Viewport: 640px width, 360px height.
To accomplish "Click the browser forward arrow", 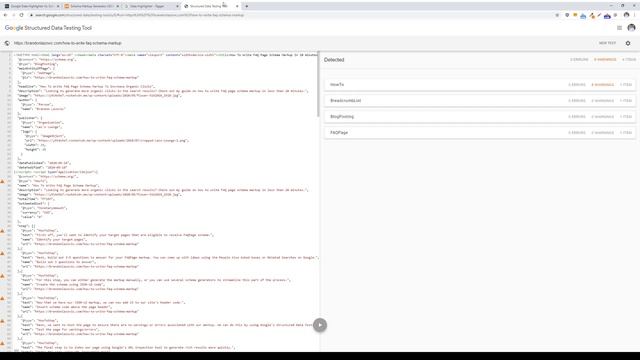I will pyautogui.click(x=13, y=15).
